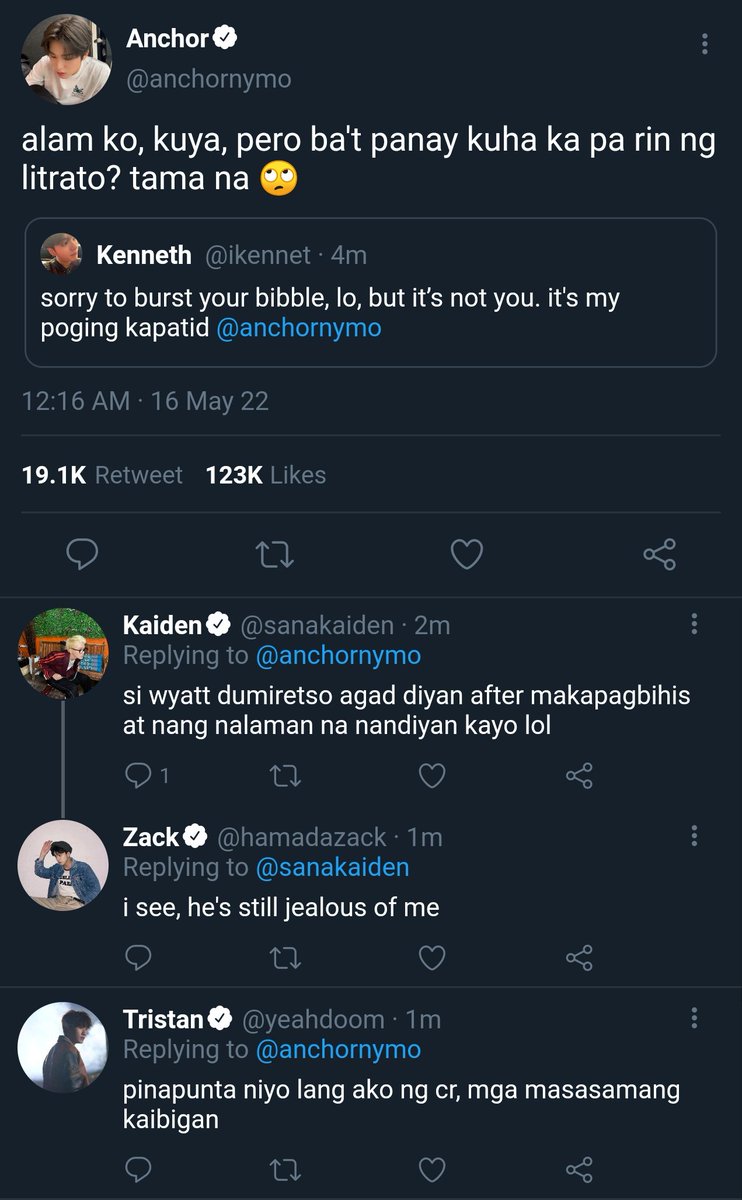The width and height of the screenshot is (742, 1200).
Task: Like Zack's reply about being jealous
Action: [431, 958]
